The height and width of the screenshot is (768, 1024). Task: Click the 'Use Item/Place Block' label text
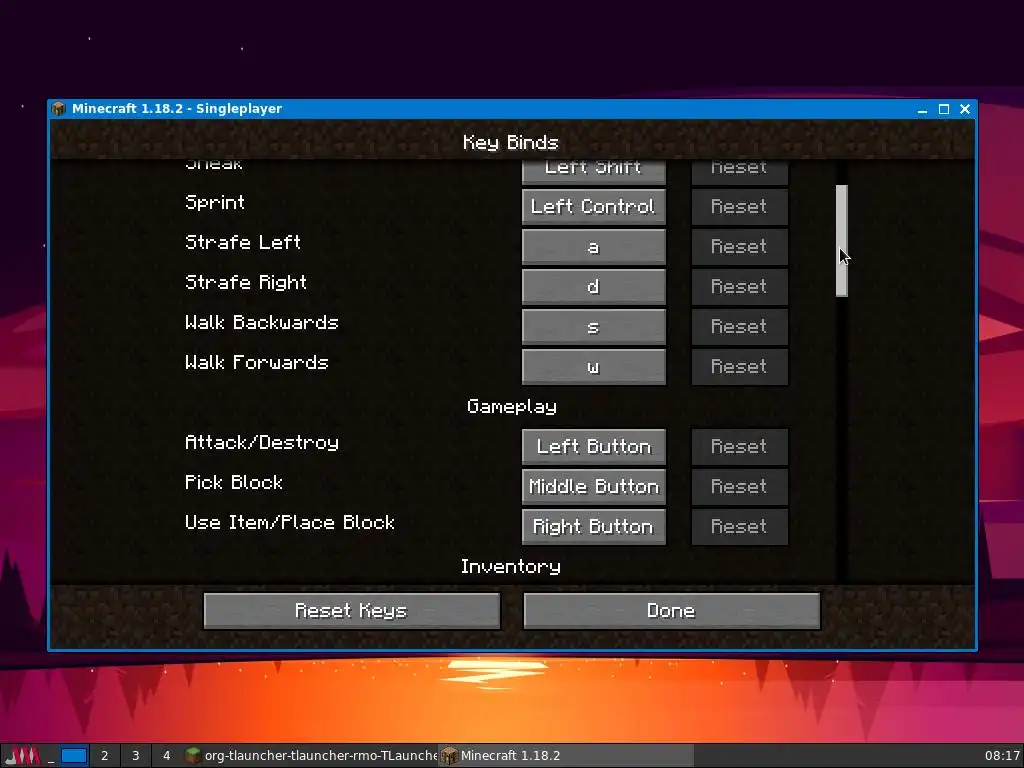pyautogui.click(x=290, y=522)
